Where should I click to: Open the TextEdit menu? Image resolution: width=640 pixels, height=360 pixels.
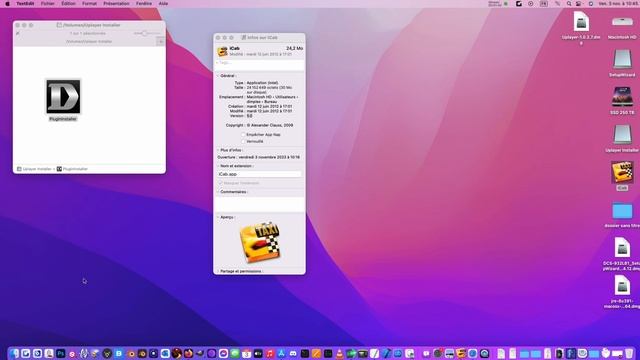point(25,4)
